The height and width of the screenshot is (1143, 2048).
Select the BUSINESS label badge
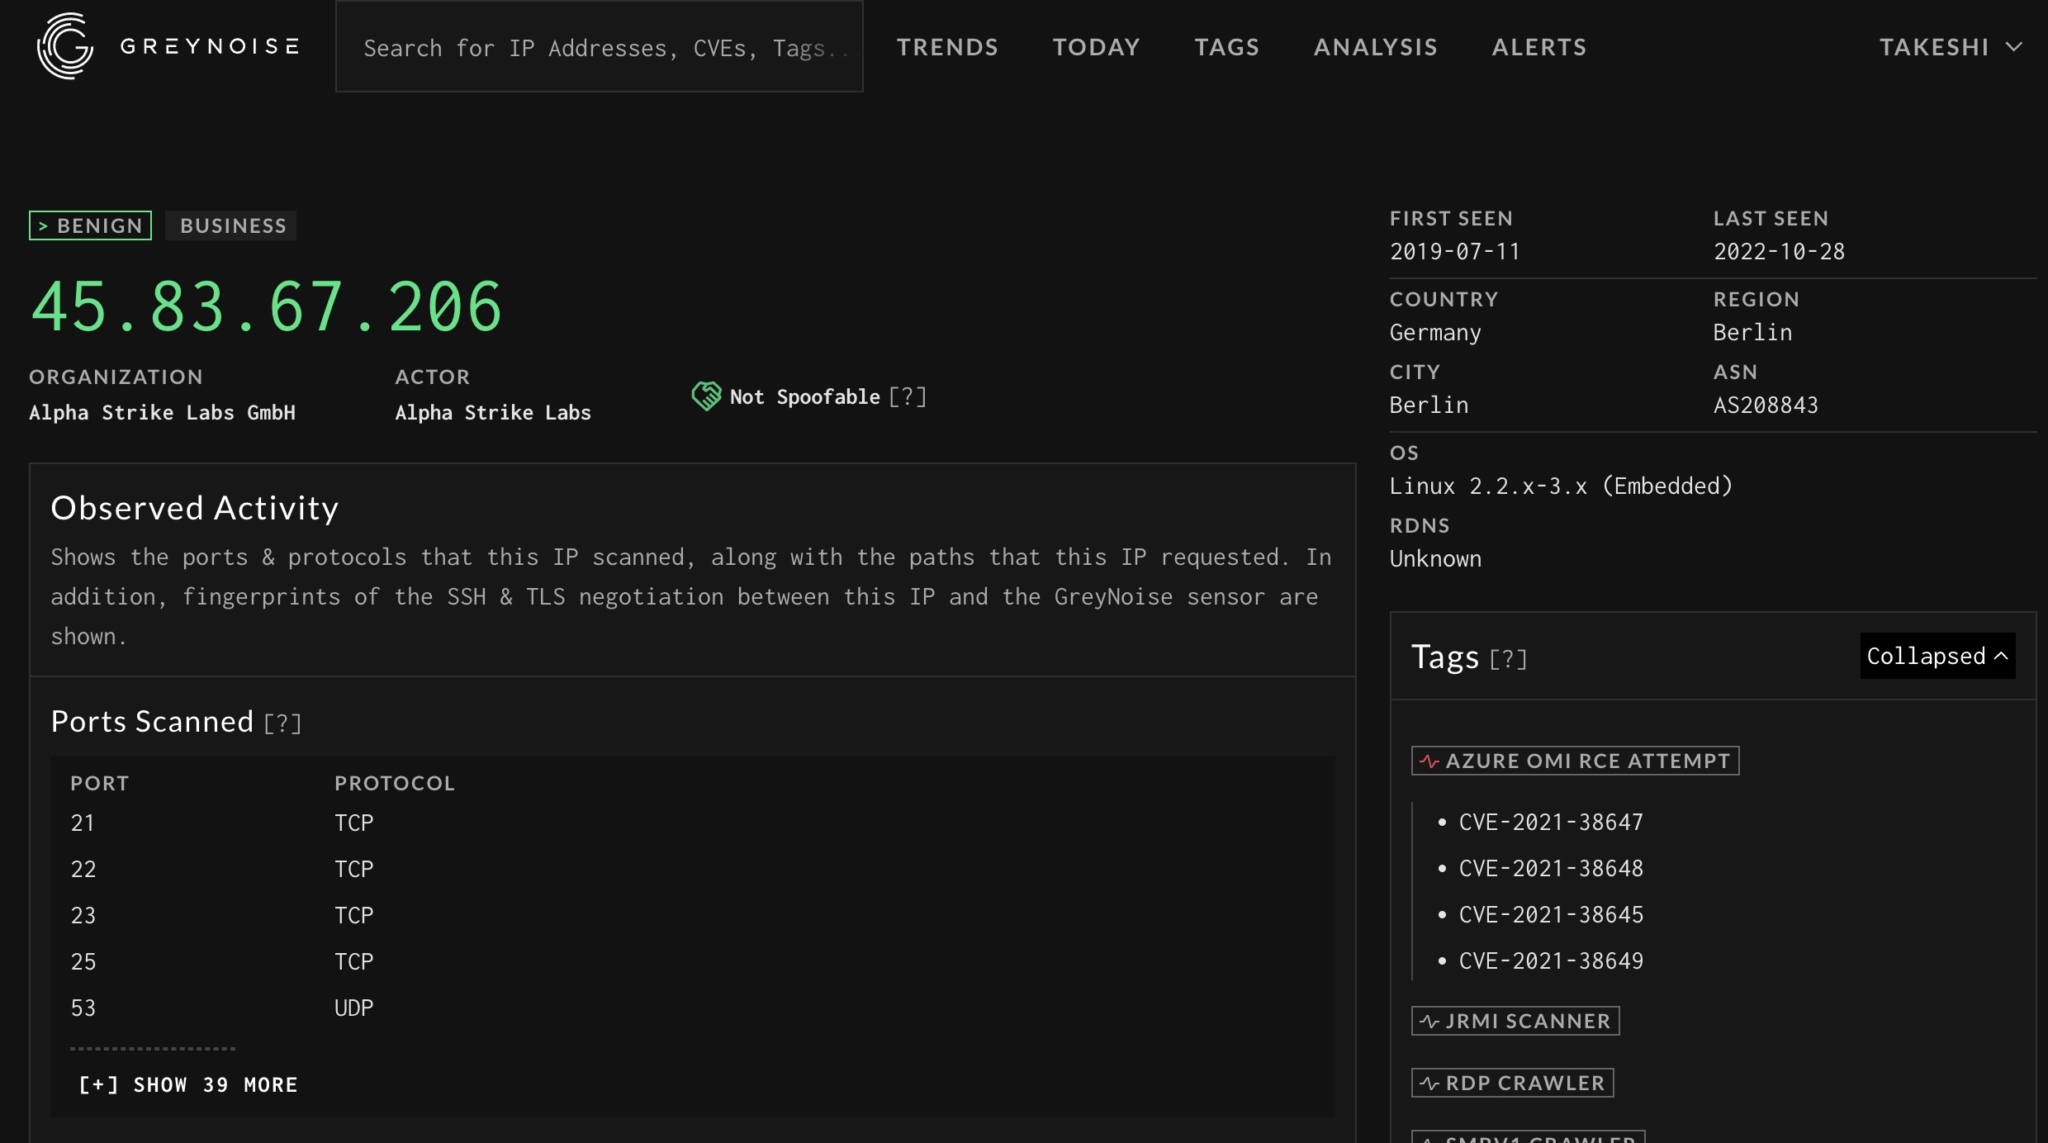[231, 225]
